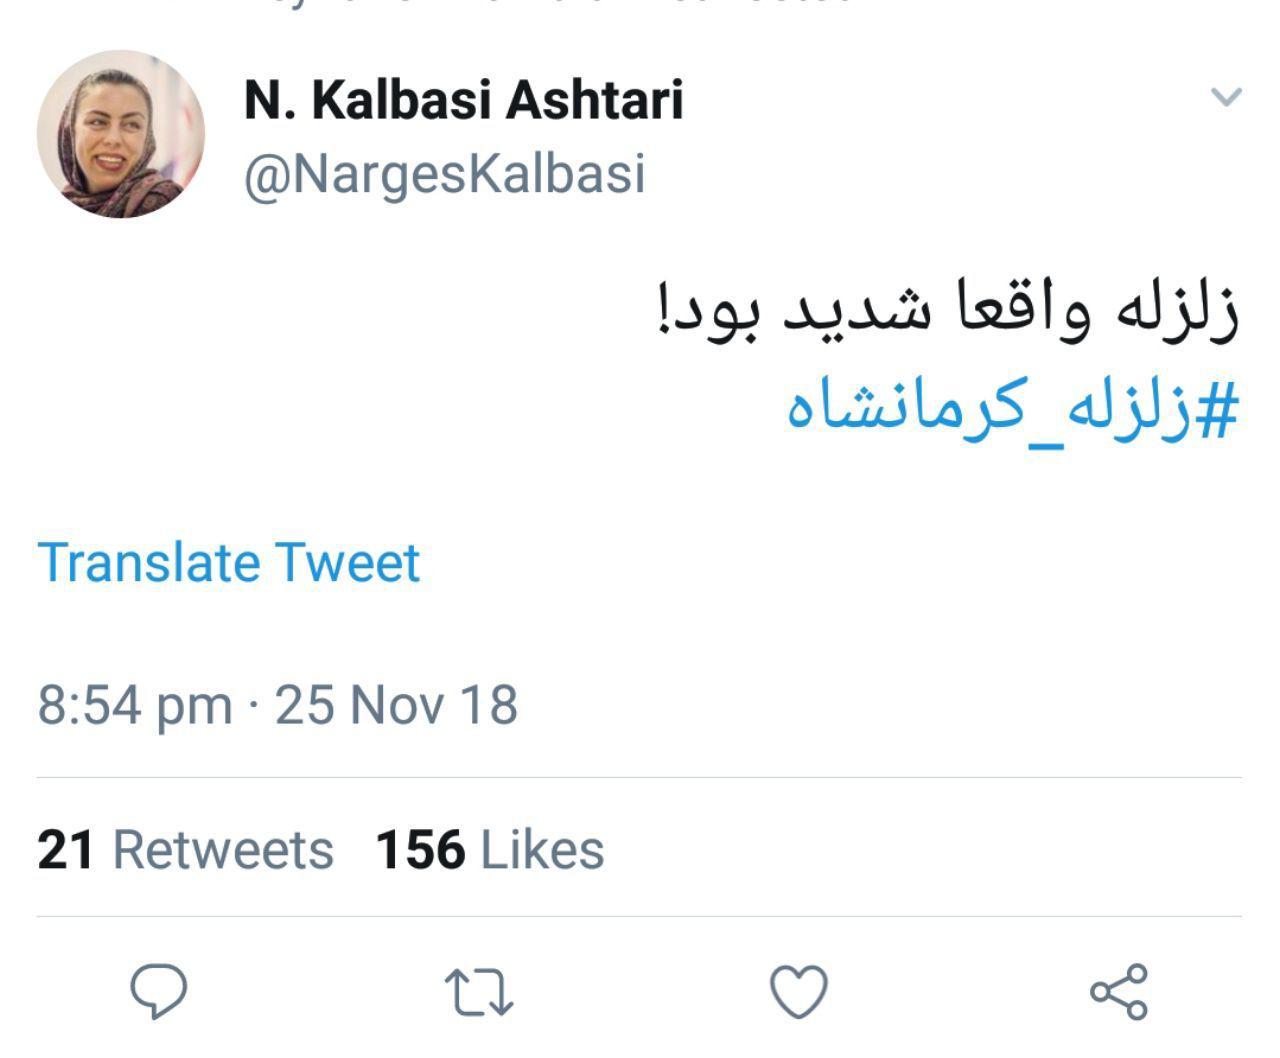Expand the tweet options chevron

[1226, 97]
